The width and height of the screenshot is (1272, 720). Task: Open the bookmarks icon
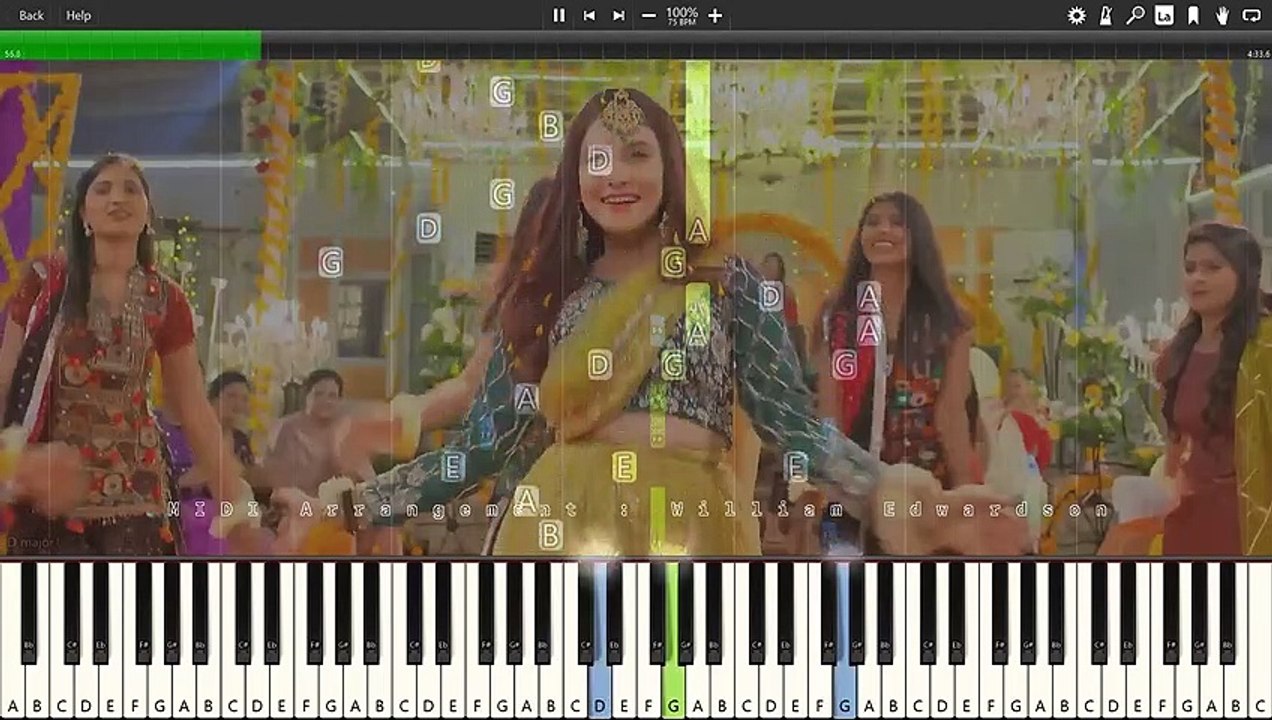click(x=1193, y=15)
